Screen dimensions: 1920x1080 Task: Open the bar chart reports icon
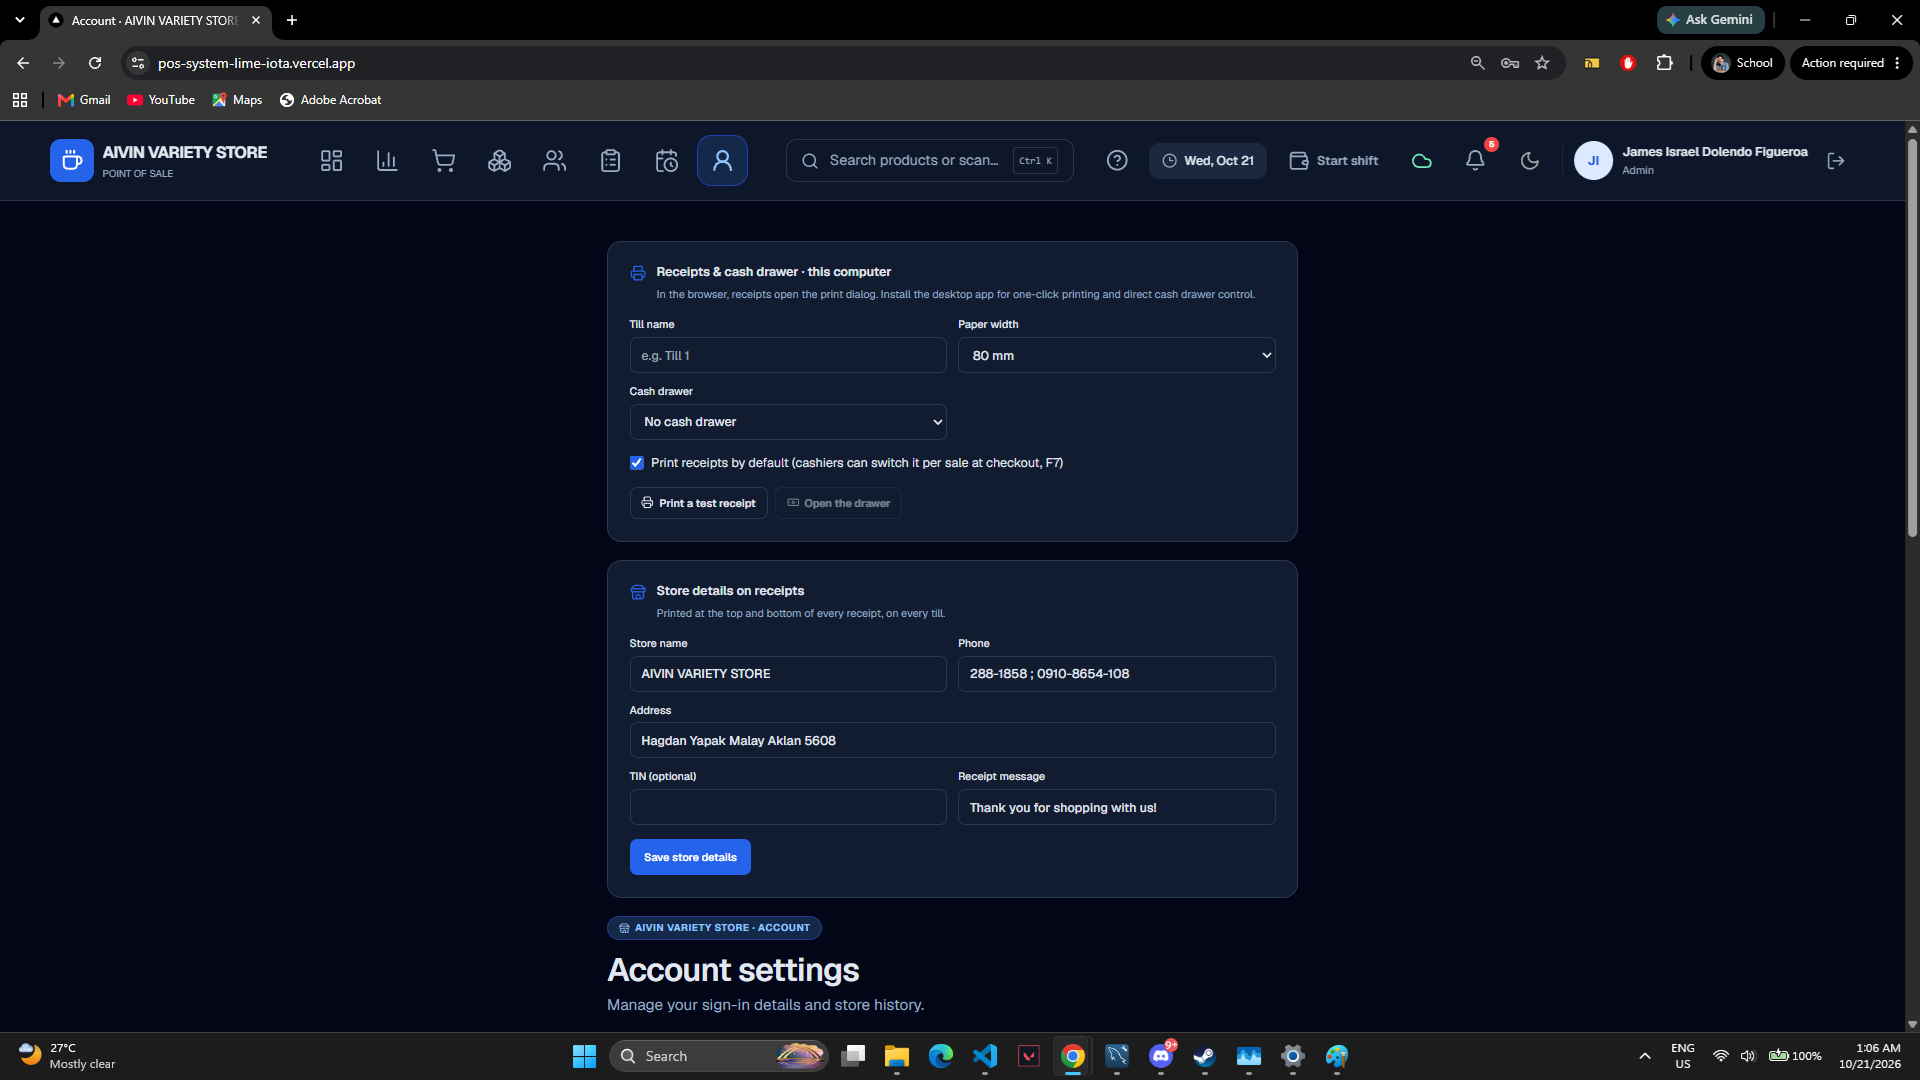click(387, 161)
